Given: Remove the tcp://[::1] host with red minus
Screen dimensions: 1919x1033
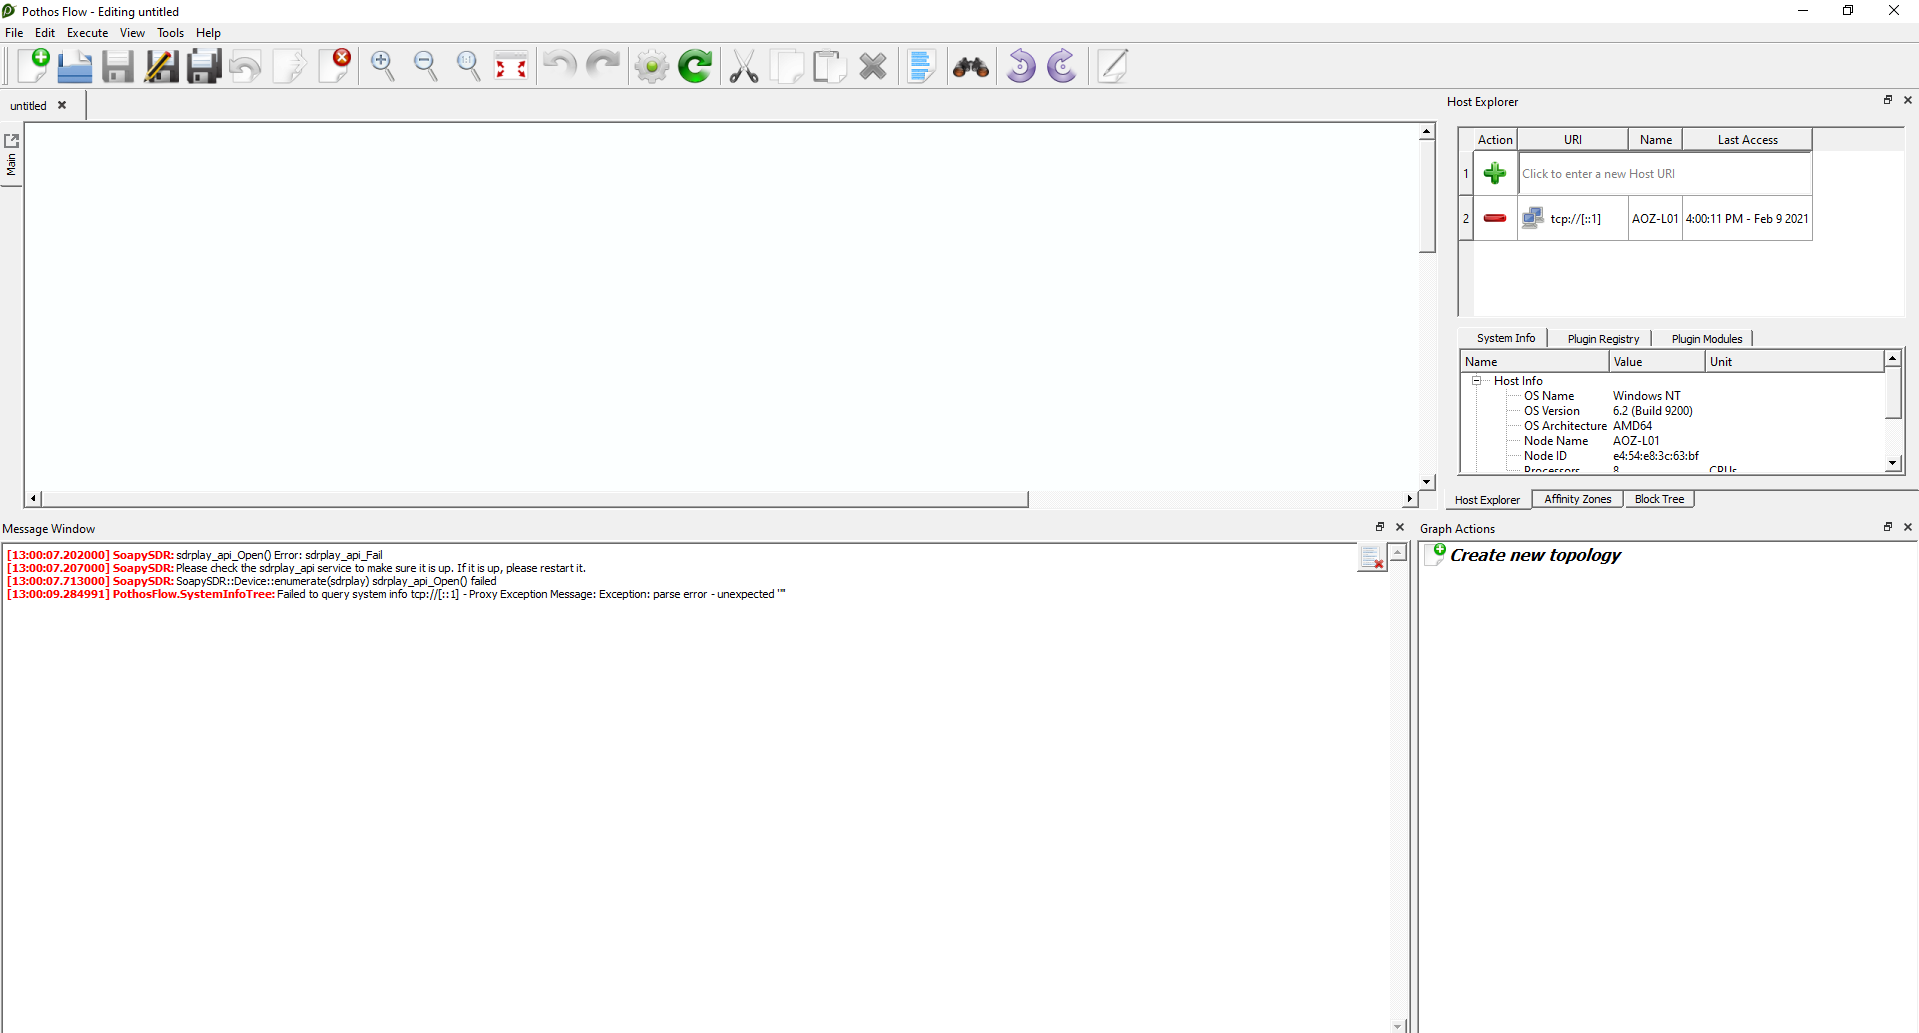Looking at the screenshot, I should click(1495, 218).
